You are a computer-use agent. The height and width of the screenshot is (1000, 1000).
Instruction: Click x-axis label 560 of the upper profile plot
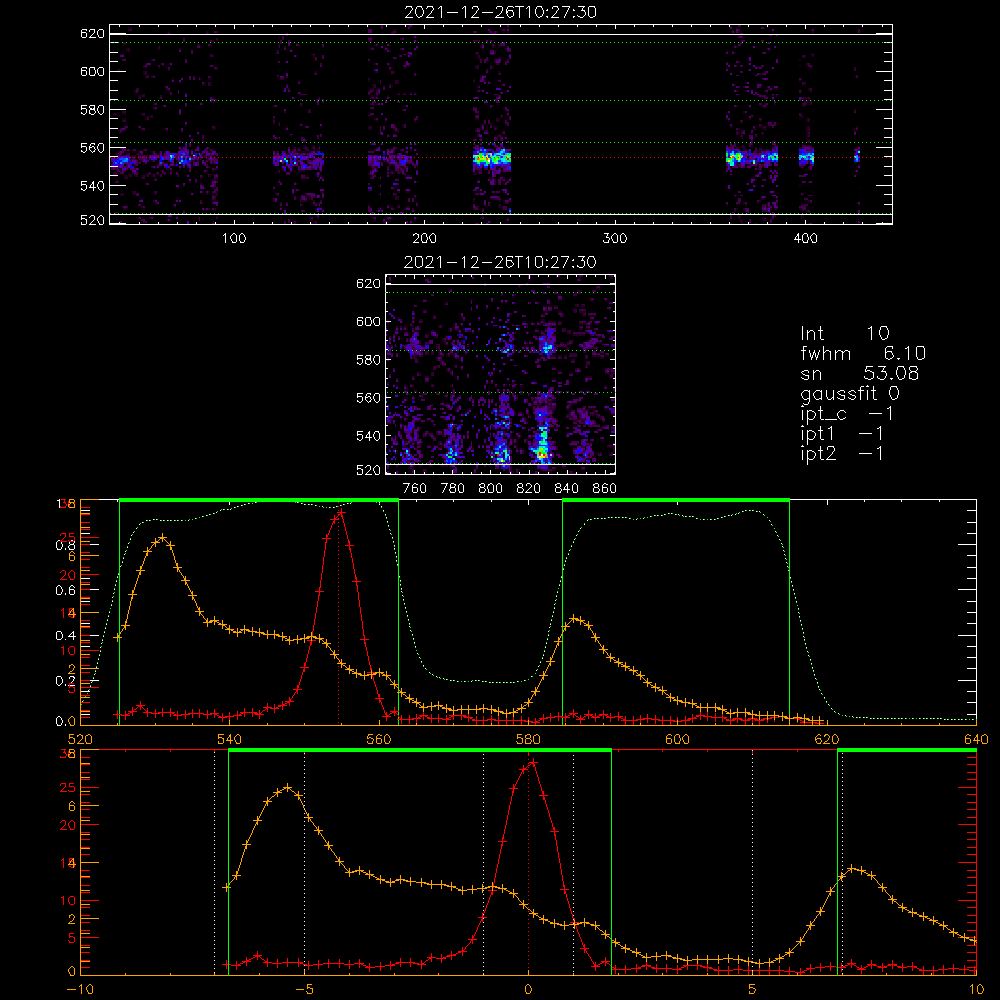(x=379, y=739)
